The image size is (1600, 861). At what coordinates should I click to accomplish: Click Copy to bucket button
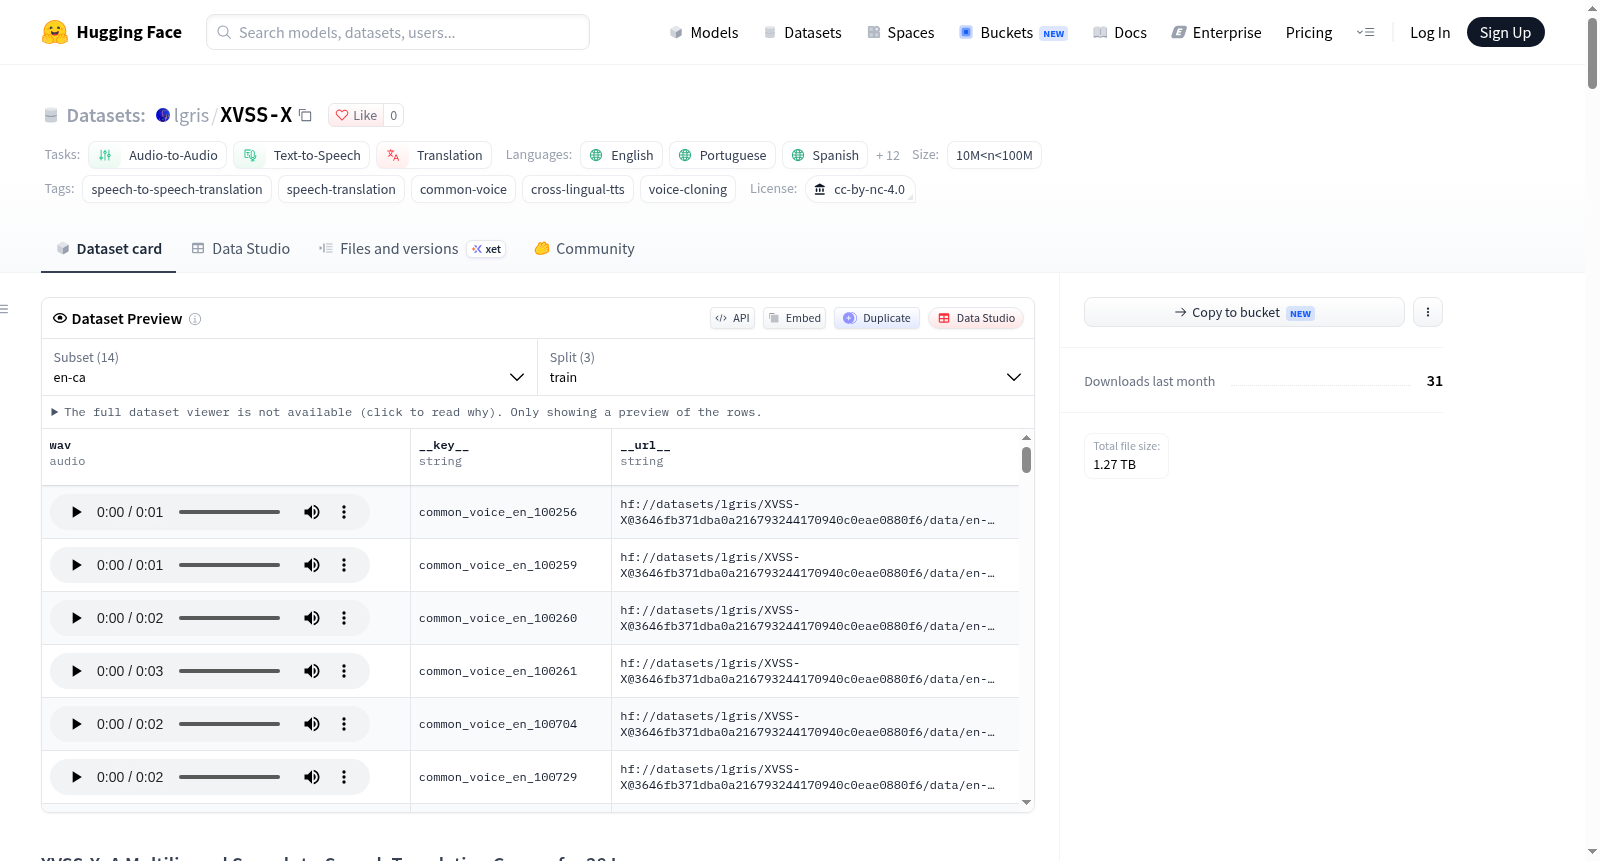click(1244, 312)
